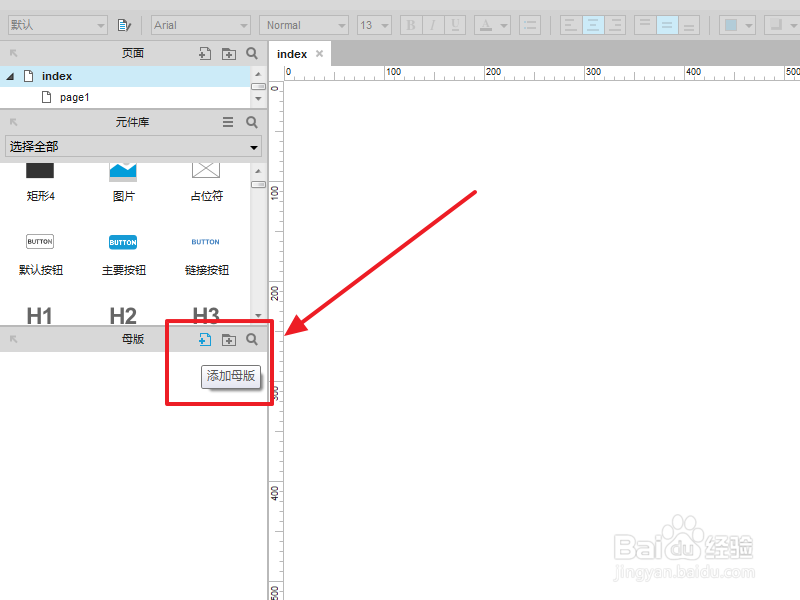Pop out the 母版 panel
800x600 pixels.
pos(14,339)
